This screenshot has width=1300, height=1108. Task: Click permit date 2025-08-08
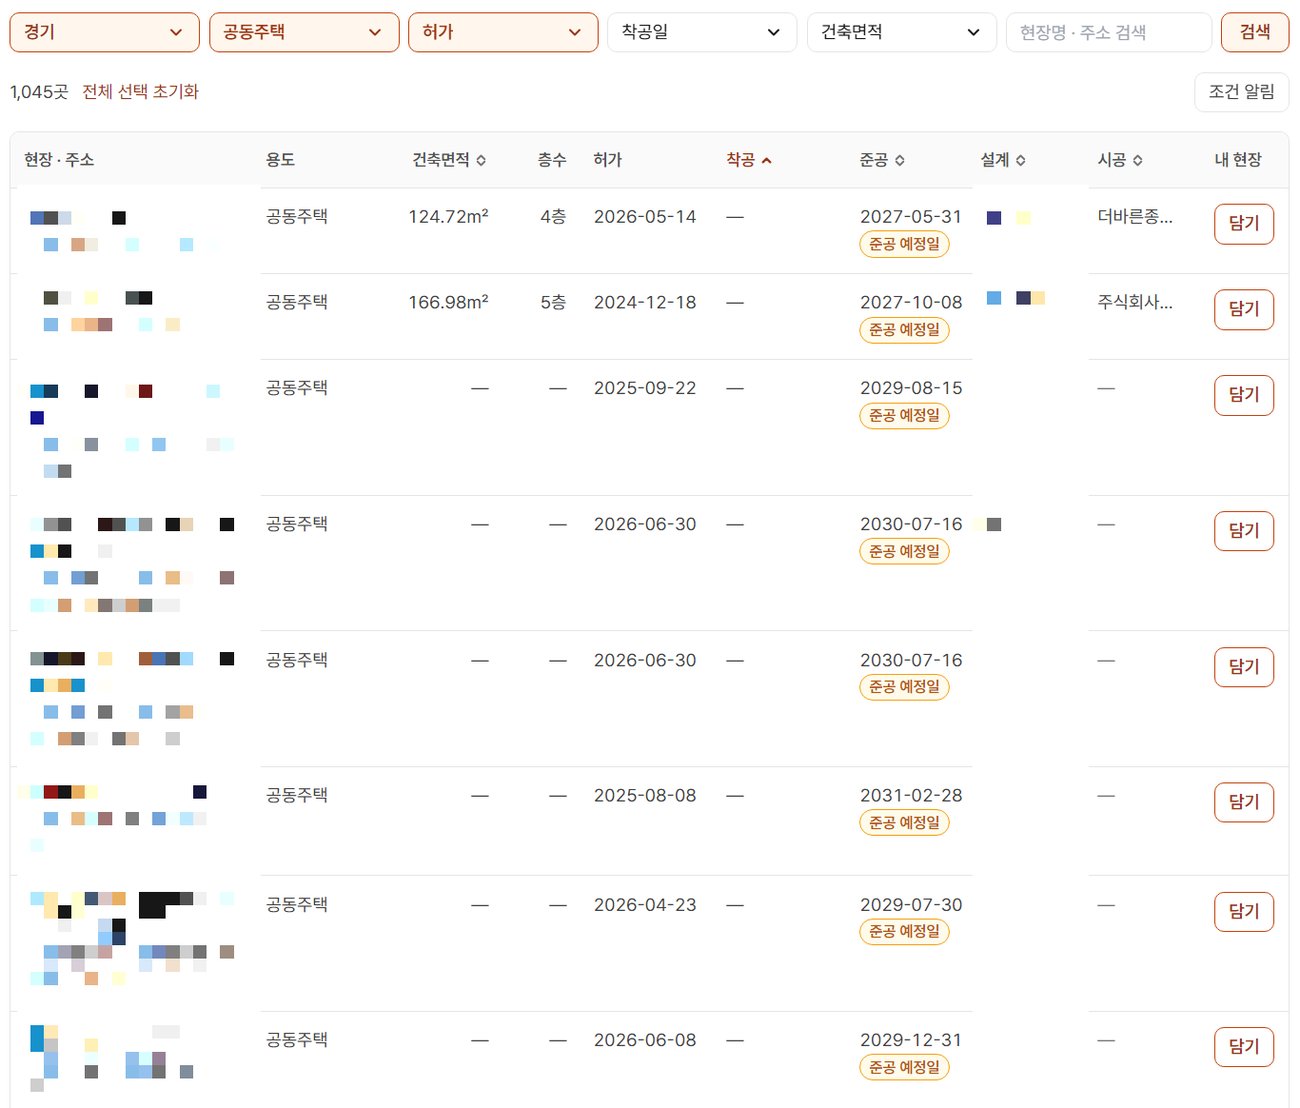point(645,796)
